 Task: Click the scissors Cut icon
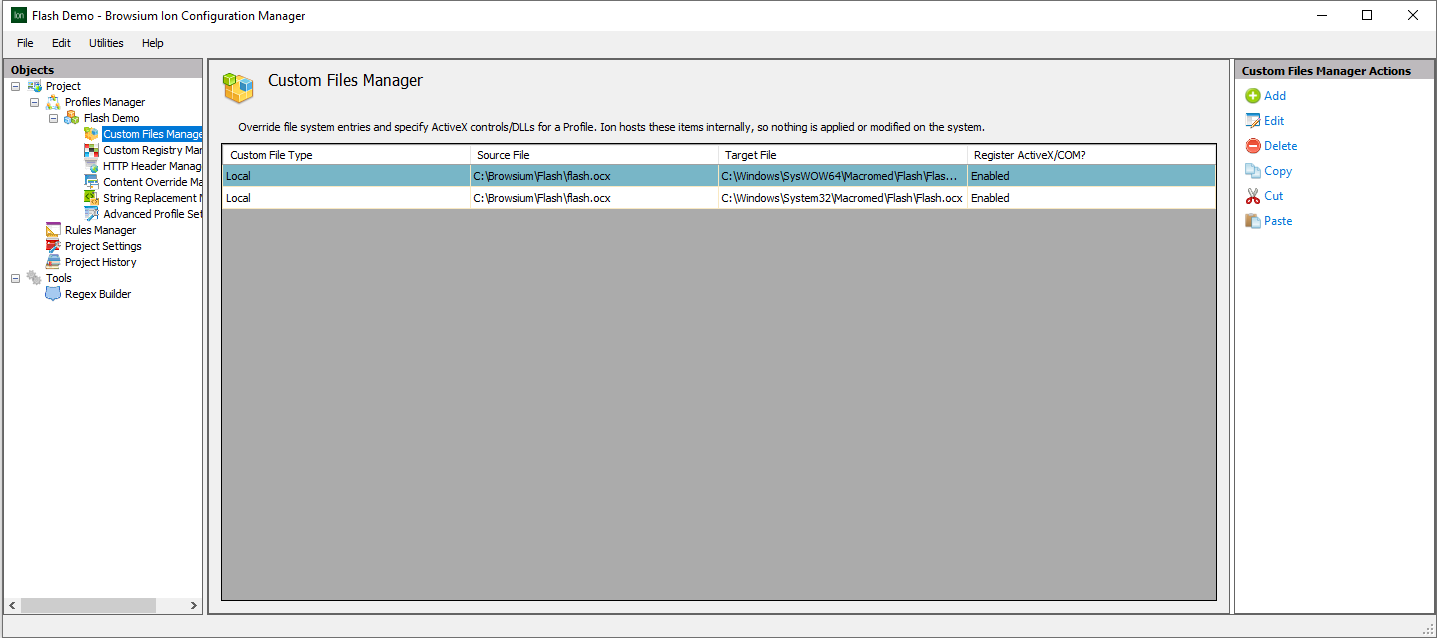1252,196
